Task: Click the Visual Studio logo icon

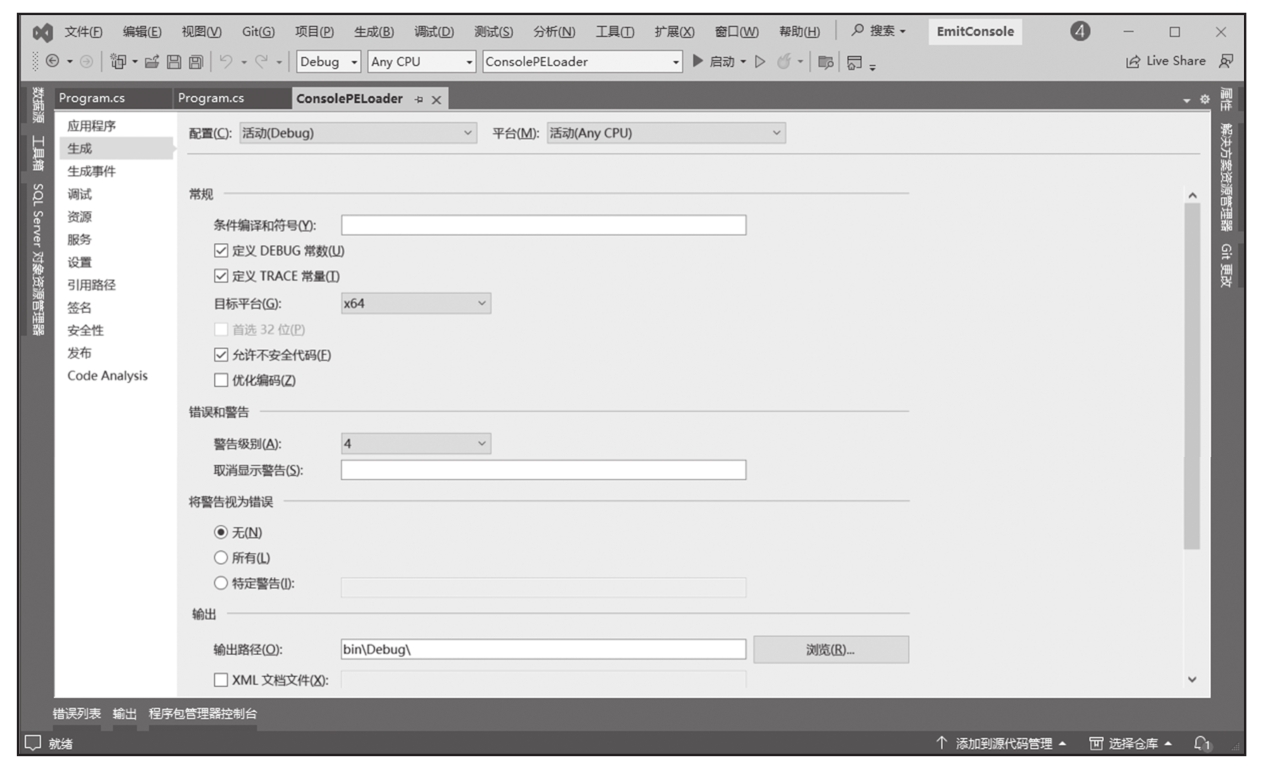Action: click(43, 32)
